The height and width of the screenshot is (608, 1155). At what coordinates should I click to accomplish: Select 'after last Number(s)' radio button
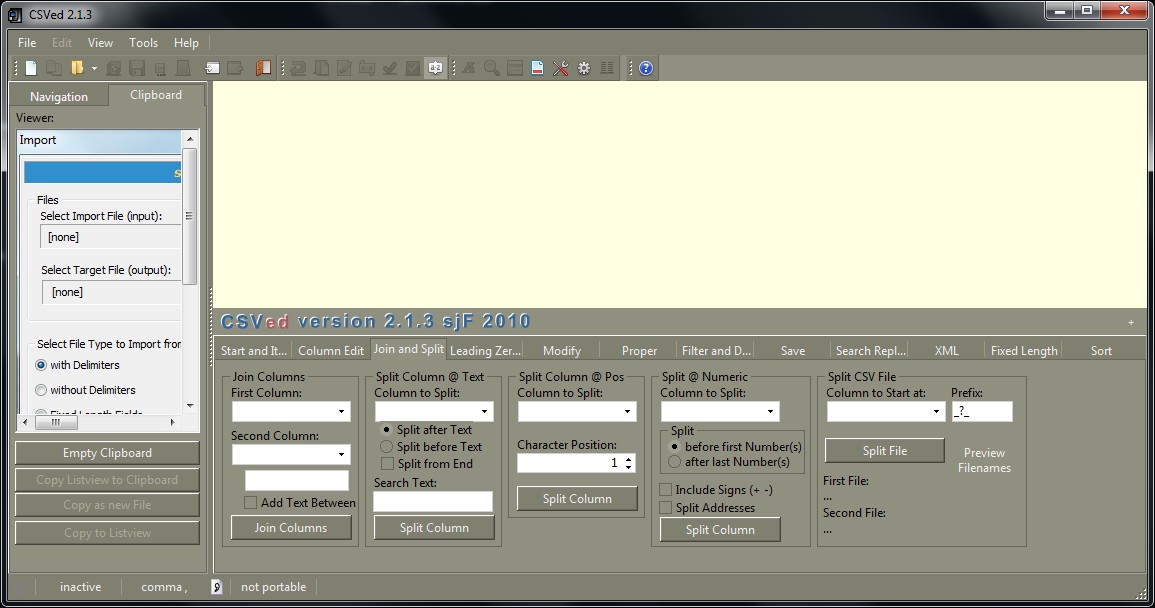click(674, 462)
